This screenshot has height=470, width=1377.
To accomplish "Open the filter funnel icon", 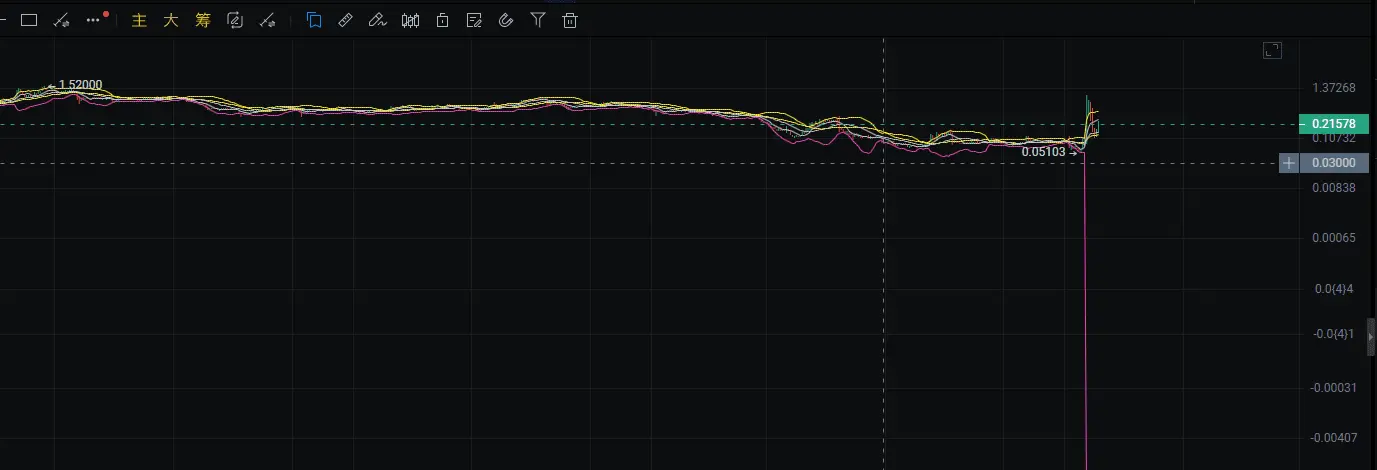I will click(x=538, y=20).
